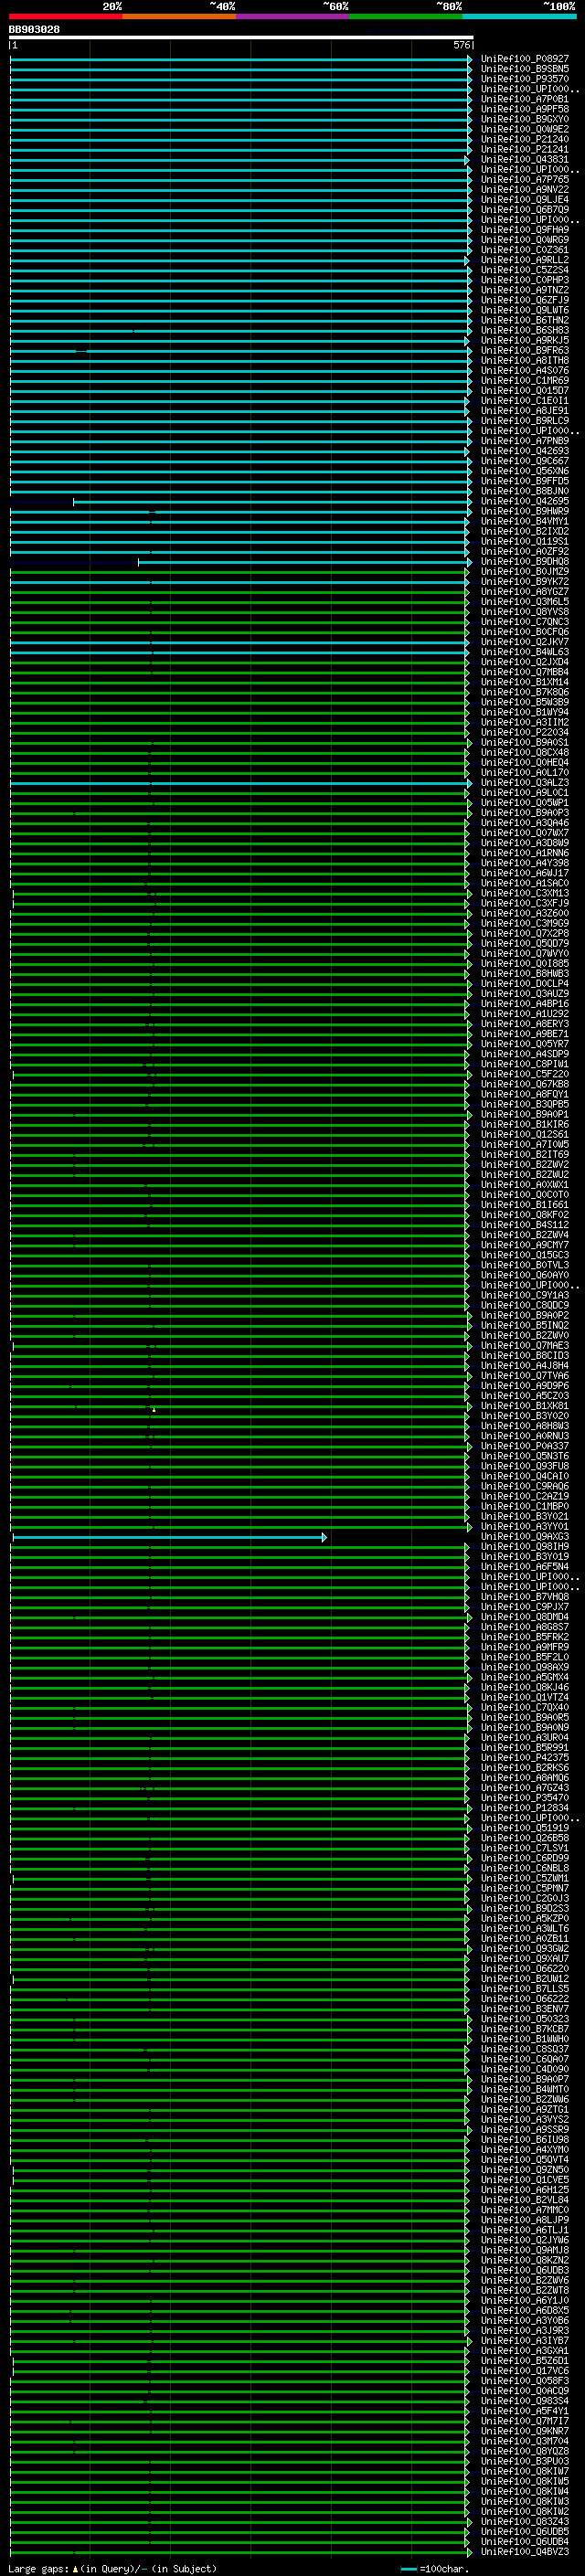Click the green ~80% identity legend segment

point(406,16)
